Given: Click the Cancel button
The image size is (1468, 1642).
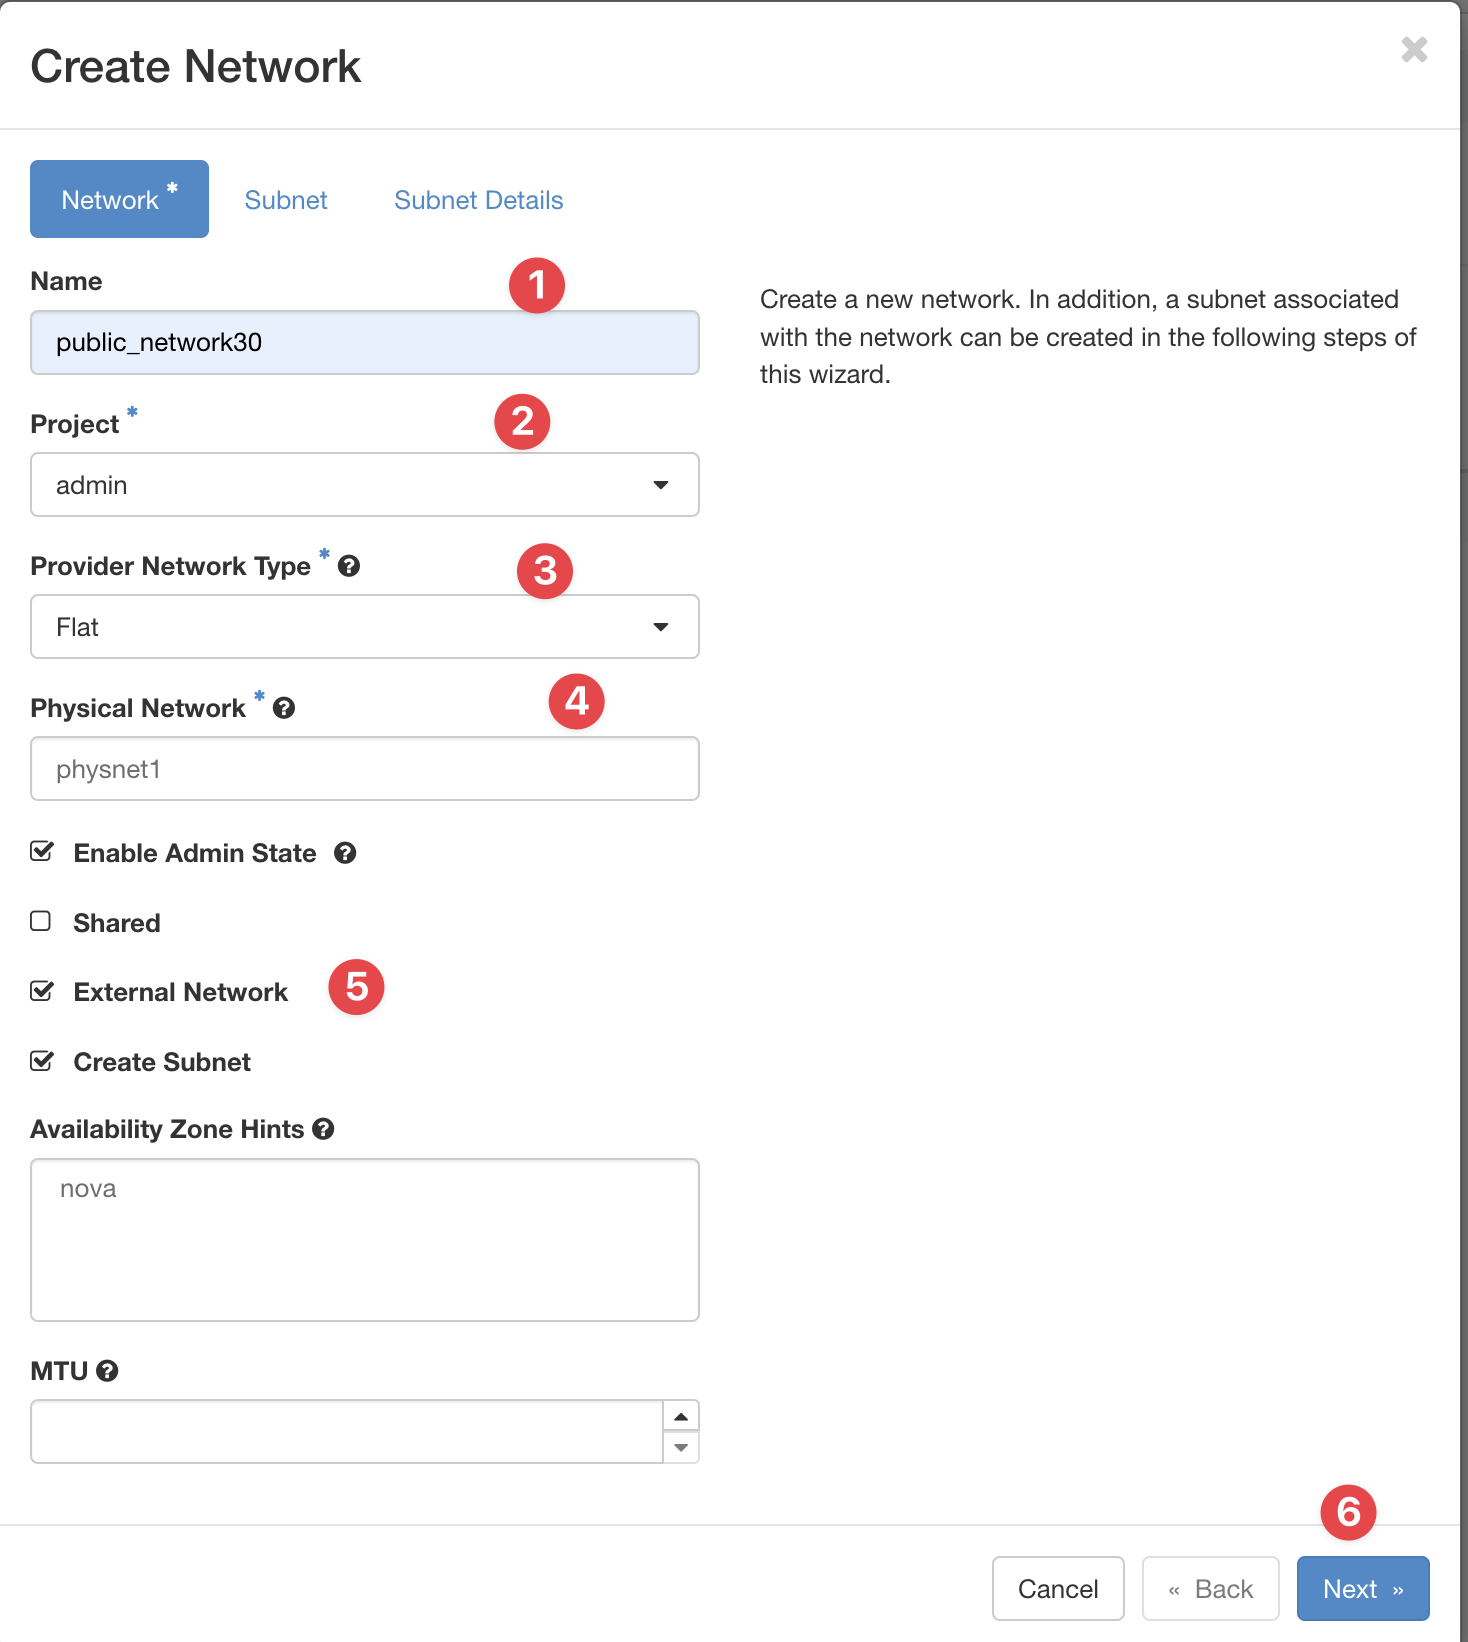Looking at the screenshot, I should pyautogui.click(x=1057, y=1588).
